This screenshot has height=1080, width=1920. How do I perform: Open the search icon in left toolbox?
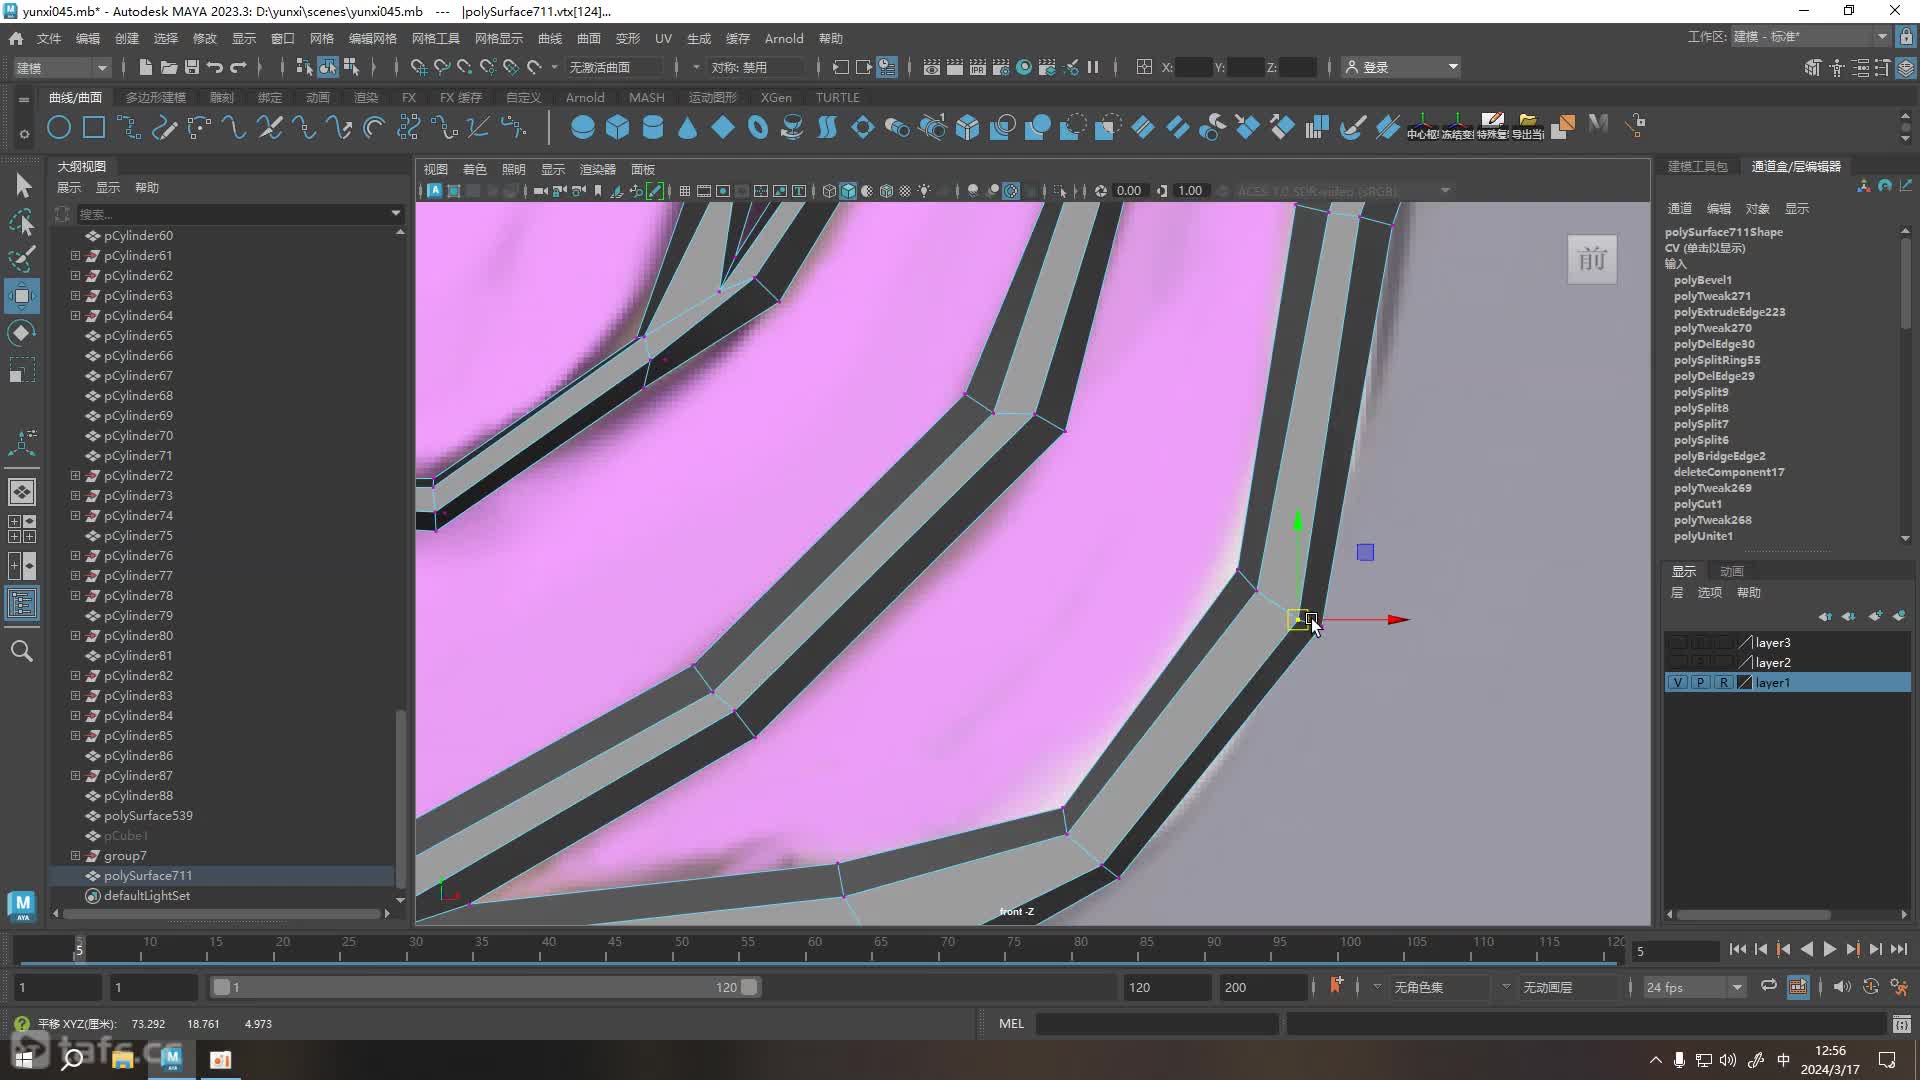click(22, 651)
